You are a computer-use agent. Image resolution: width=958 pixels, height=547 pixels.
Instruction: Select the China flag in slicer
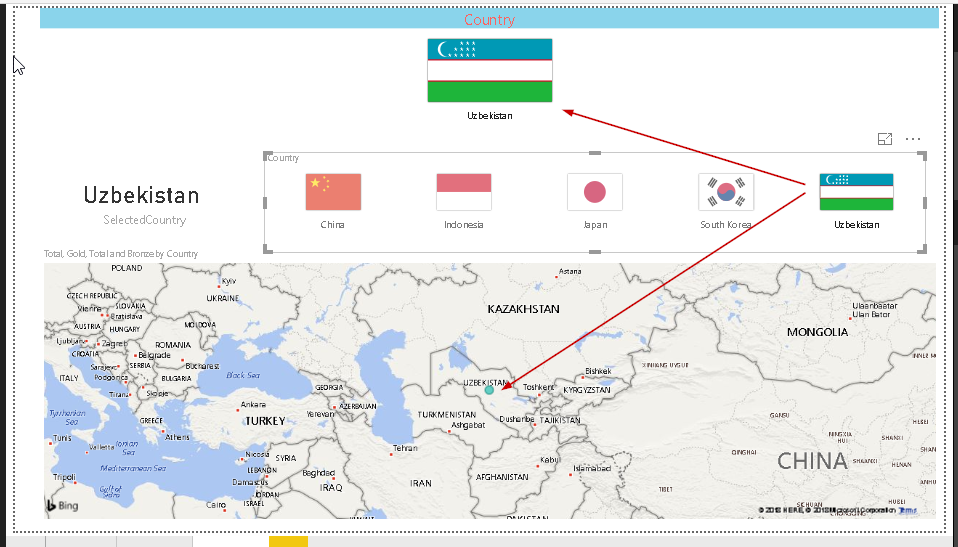(333, 192)
